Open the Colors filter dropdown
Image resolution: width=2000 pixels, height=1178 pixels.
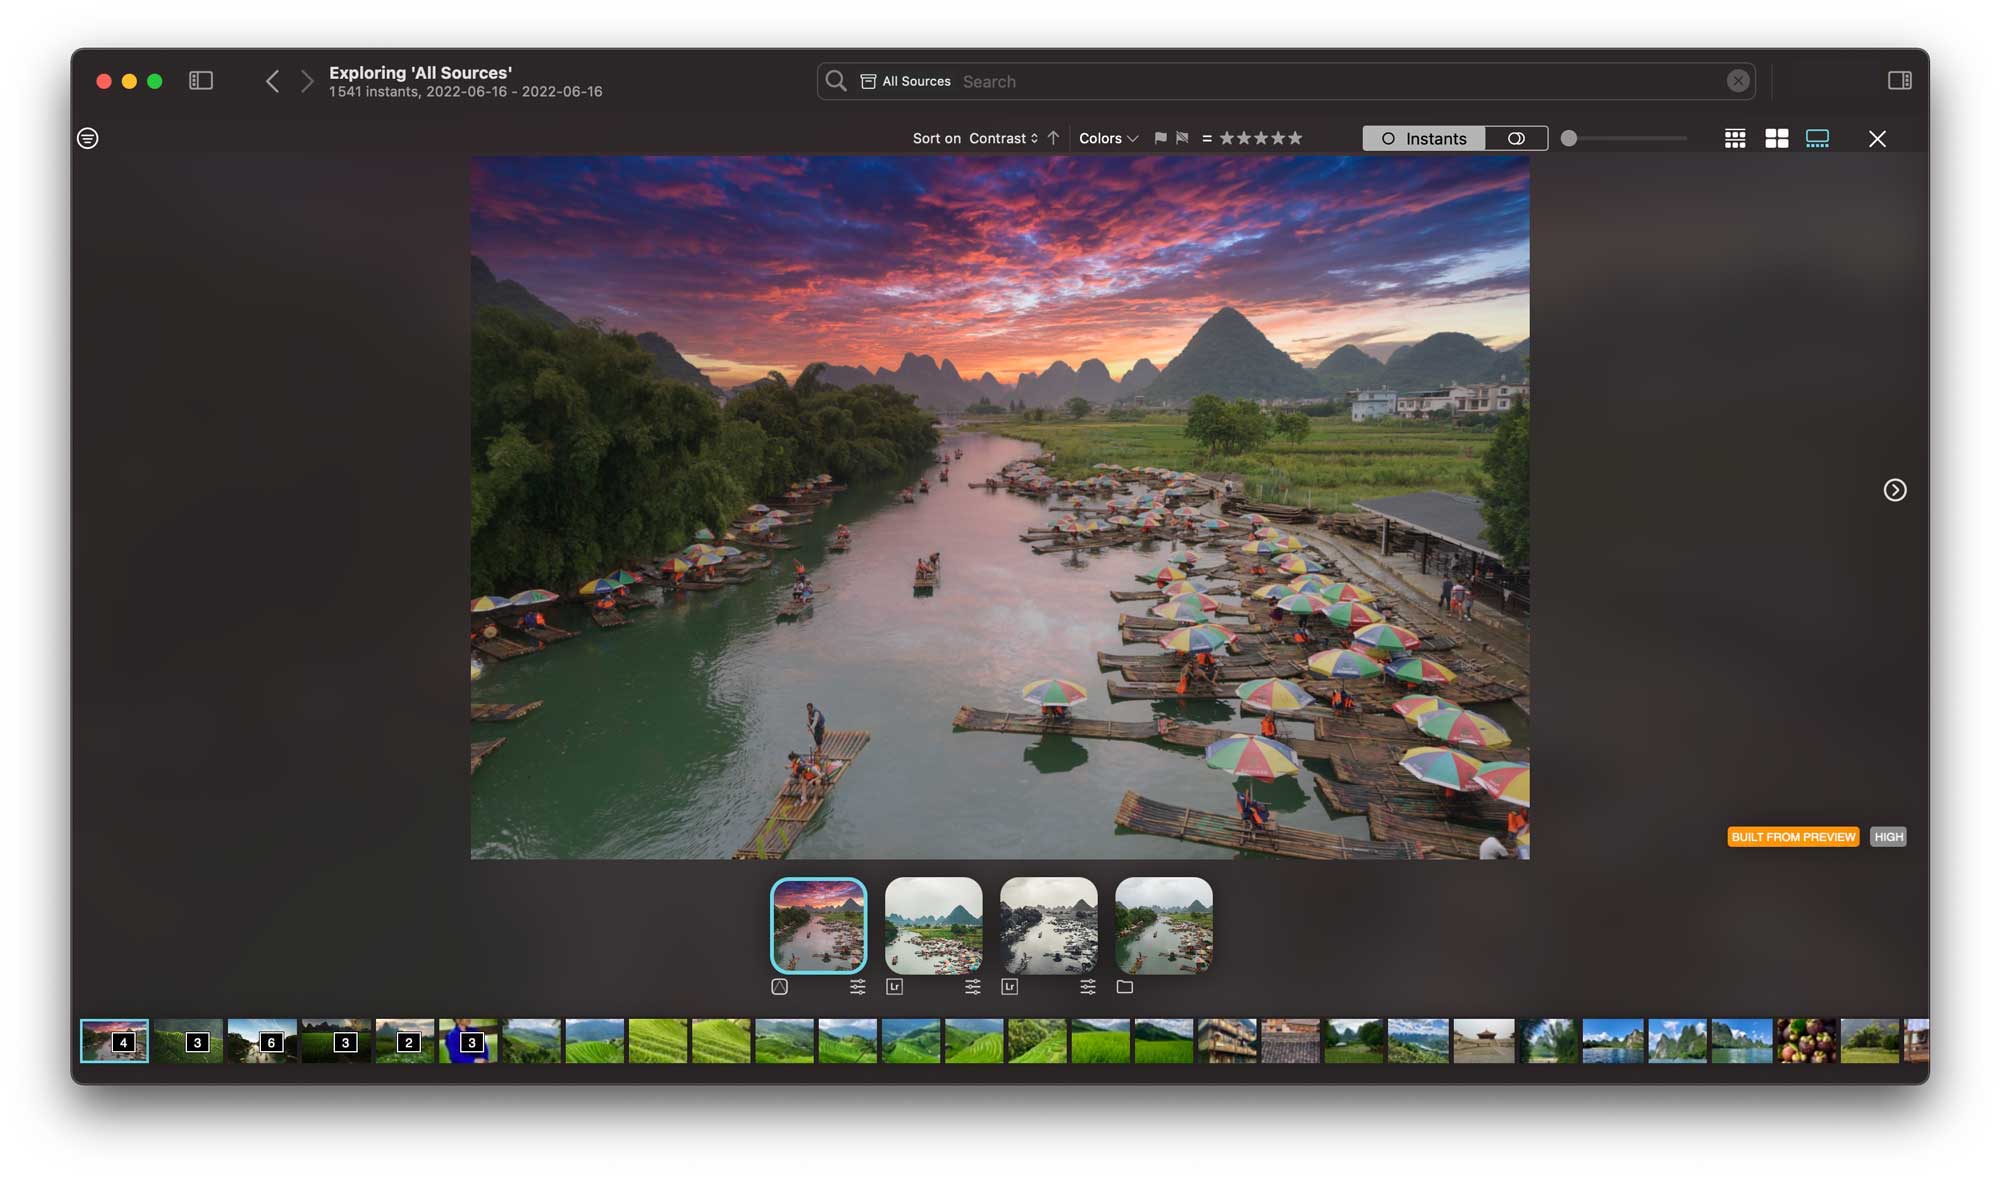click(1108, 138)
